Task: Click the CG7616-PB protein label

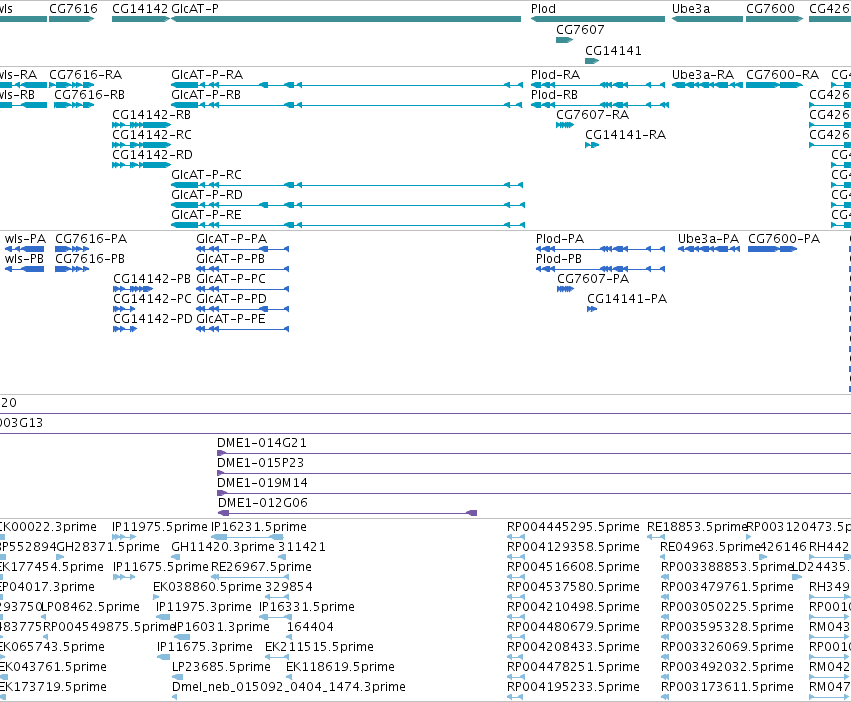Action: click(90, 259)
